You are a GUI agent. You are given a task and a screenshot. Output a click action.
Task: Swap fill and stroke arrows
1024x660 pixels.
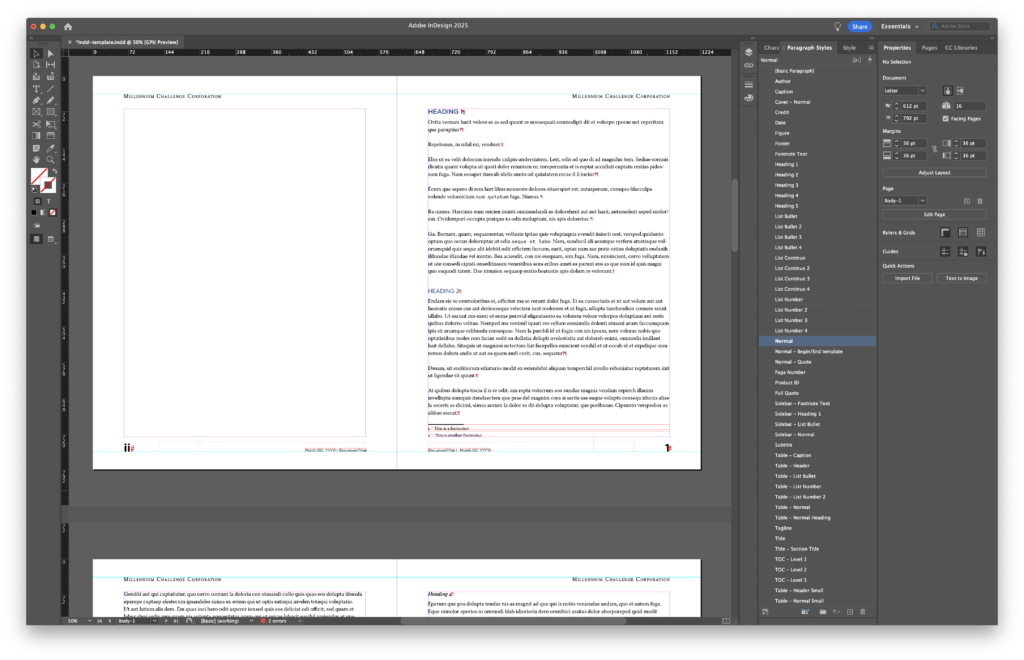pyautogui.click(x=54, y=171)
